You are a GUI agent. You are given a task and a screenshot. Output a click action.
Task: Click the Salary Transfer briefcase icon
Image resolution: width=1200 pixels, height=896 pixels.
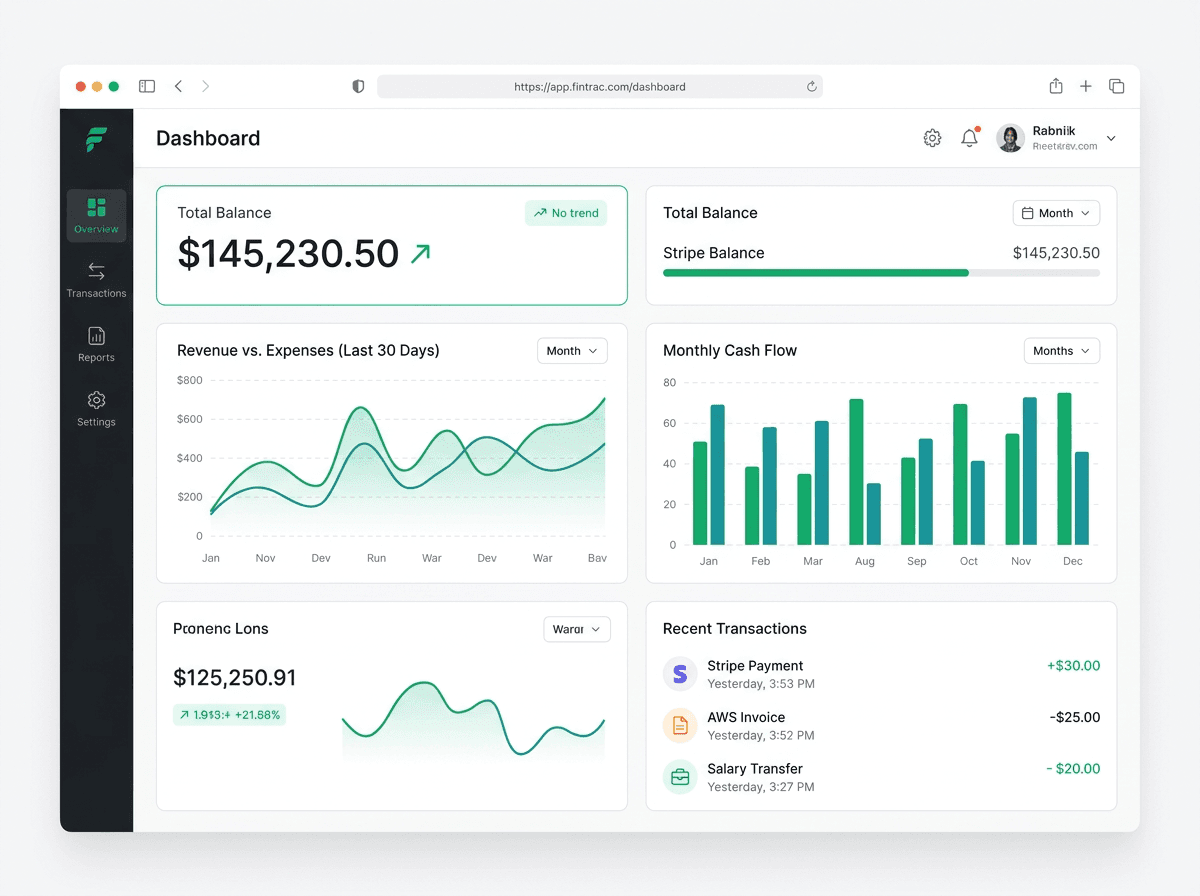[x=680, y=777]
